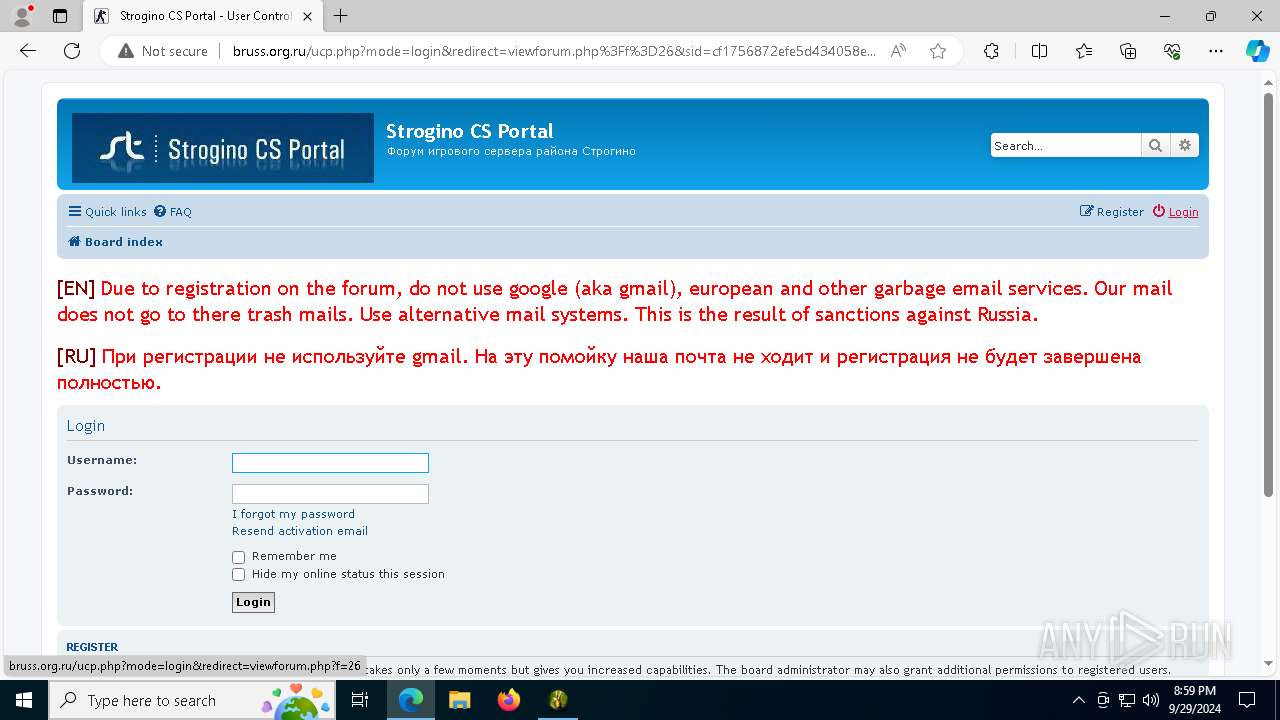
Task: Click Microsoft Edge taskbar icon
Action: click(411, 700)
